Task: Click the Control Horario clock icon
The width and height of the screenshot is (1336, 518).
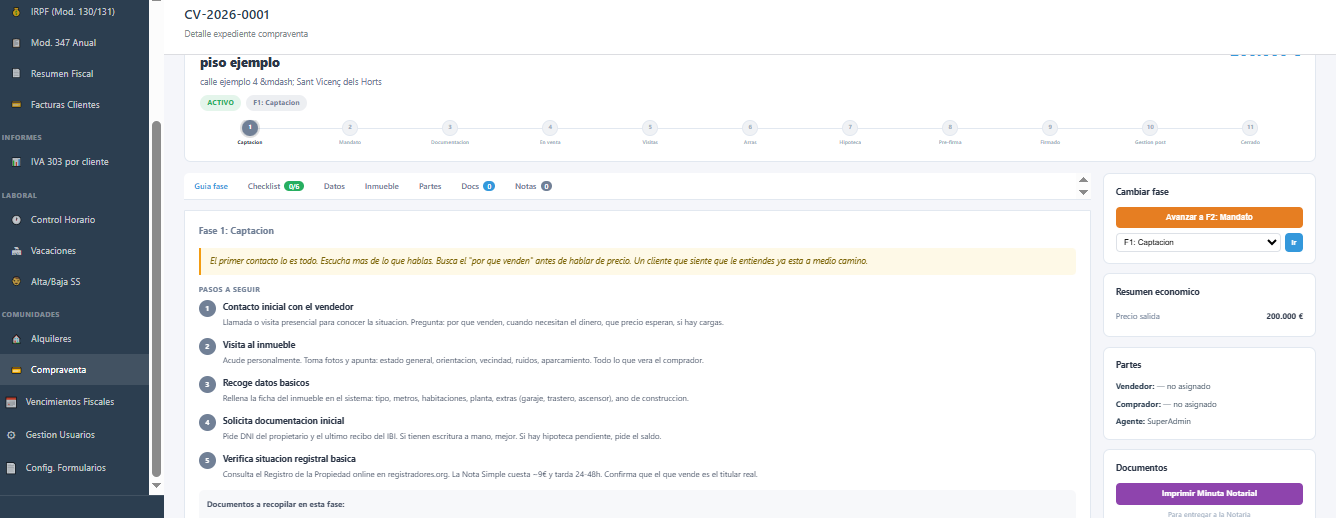Action: pyautogui.click(x=17, y=220)
